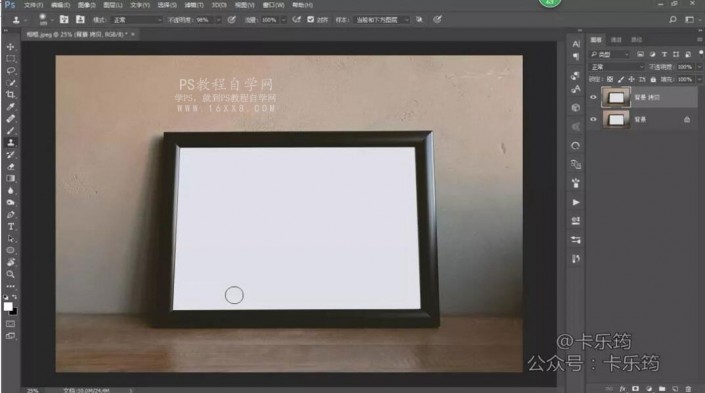Click the search icon in options bar
This screenshot has height=393, width=705.
[x=673, y=19]
